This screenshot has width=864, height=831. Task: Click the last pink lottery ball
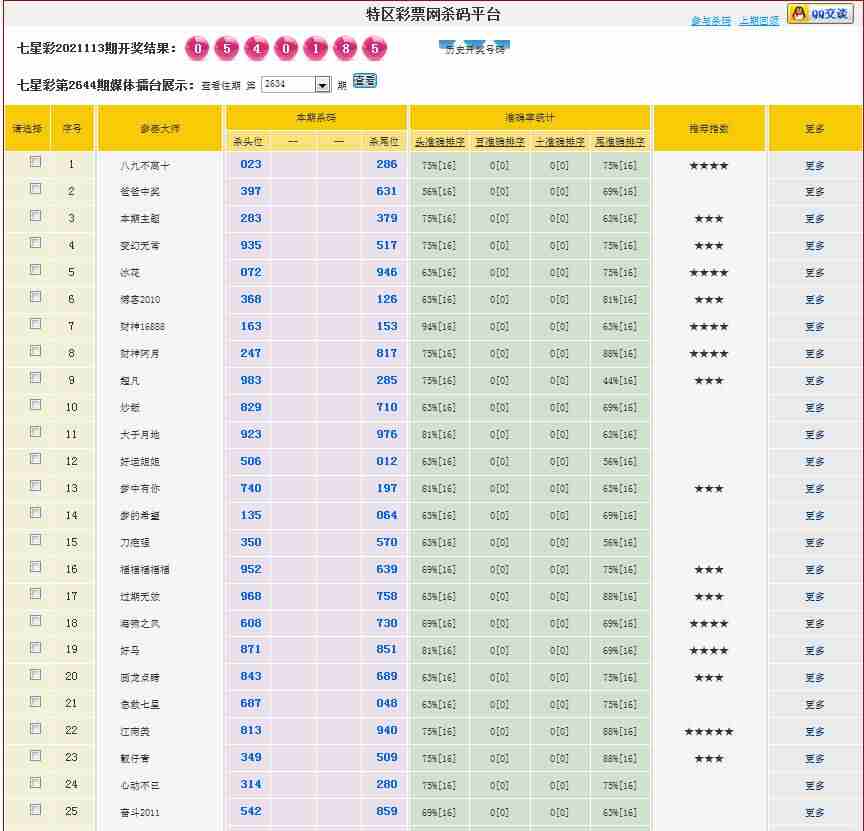click(374, 49)
